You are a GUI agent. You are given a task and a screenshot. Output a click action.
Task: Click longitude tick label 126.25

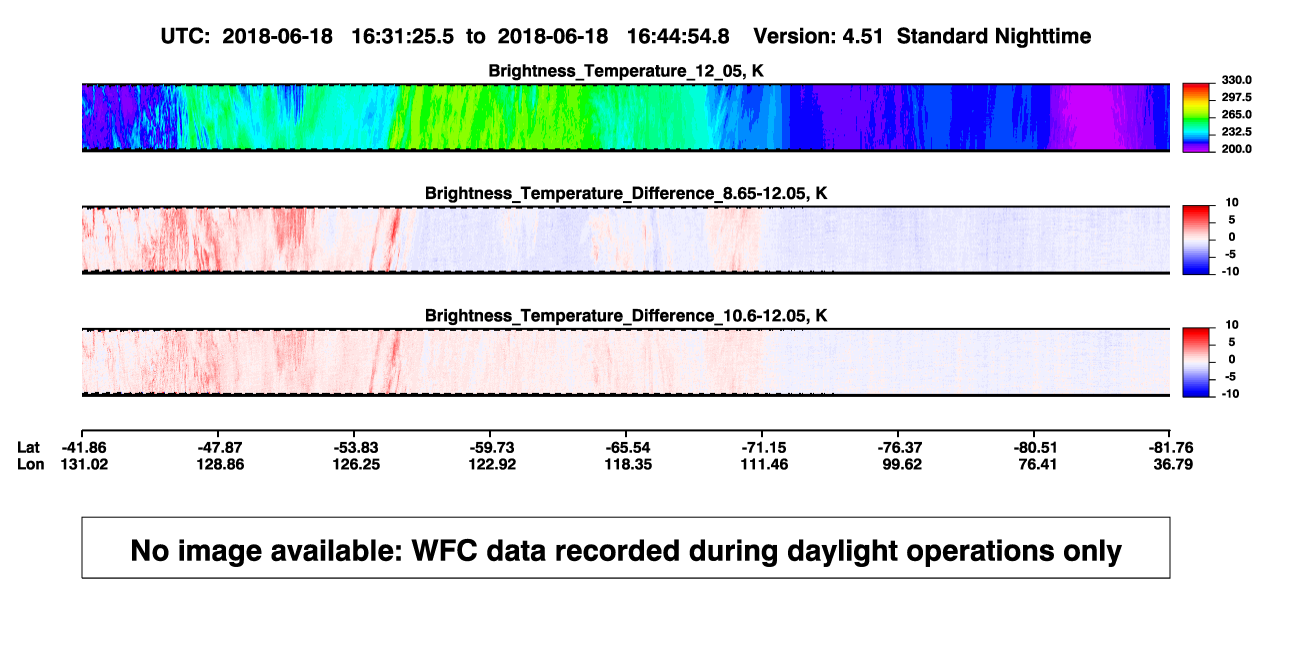tap(354, 465)
